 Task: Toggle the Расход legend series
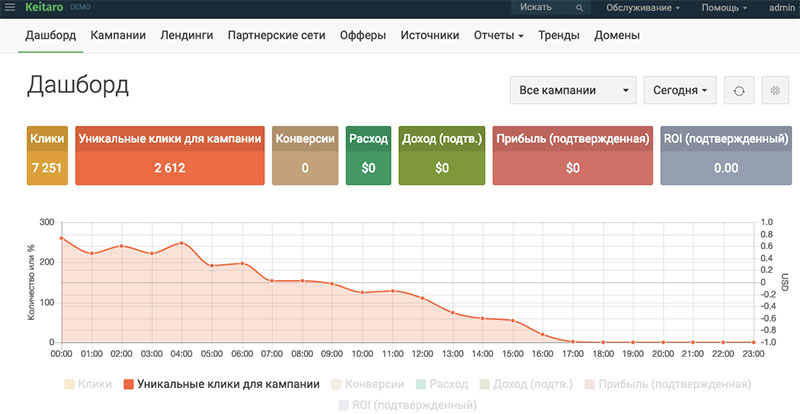(x=443, y=383)
